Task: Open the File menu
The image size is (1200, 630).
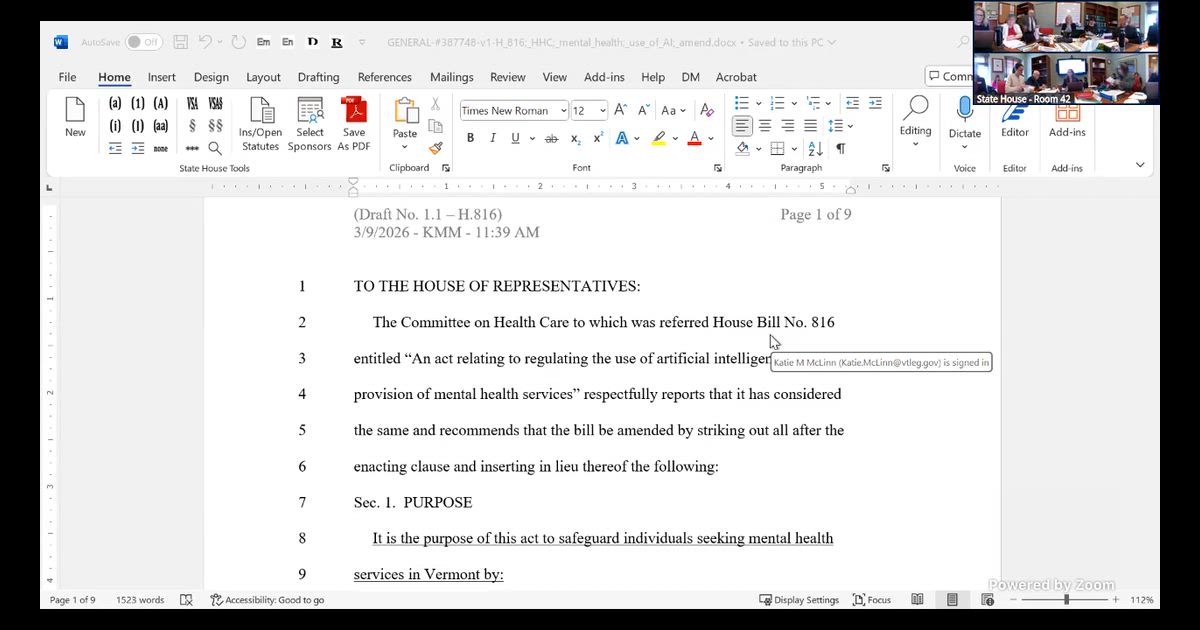Action: pos(67,77)
